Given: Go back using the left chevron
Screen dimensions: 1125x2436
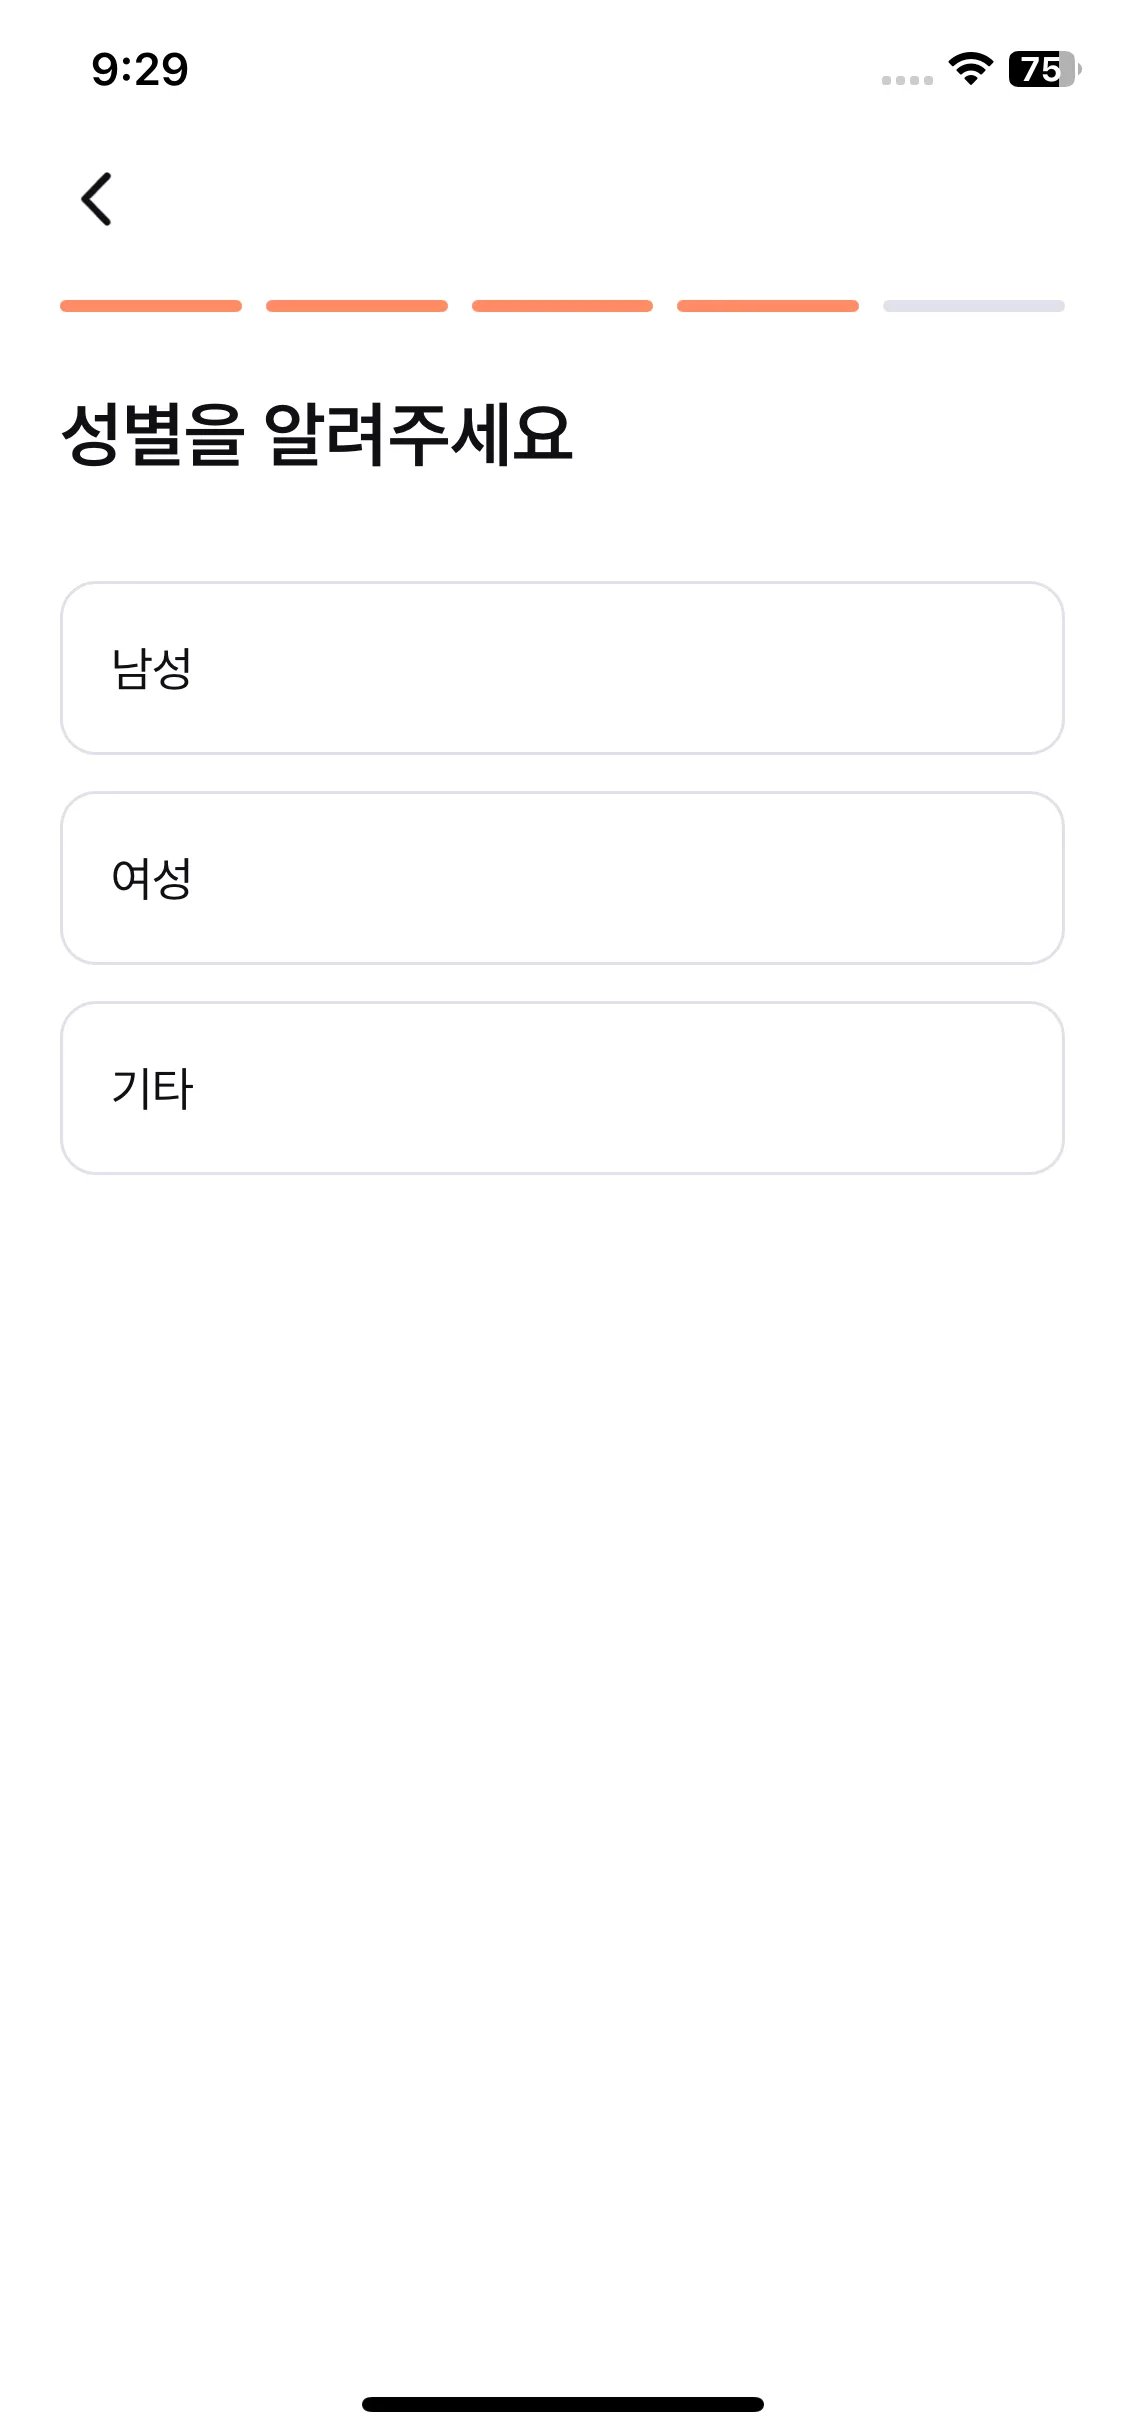Looking at the screenshot, I should 96,199.
